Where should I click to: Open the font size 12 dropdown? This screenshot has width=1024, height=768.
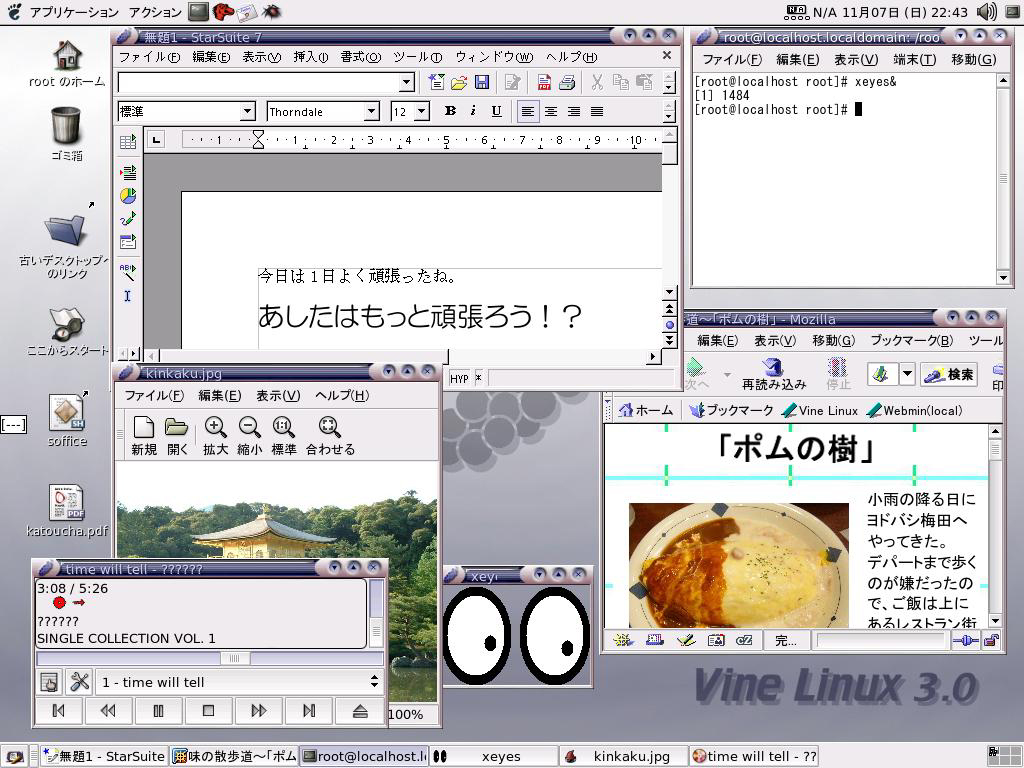(x=422, y=112)
